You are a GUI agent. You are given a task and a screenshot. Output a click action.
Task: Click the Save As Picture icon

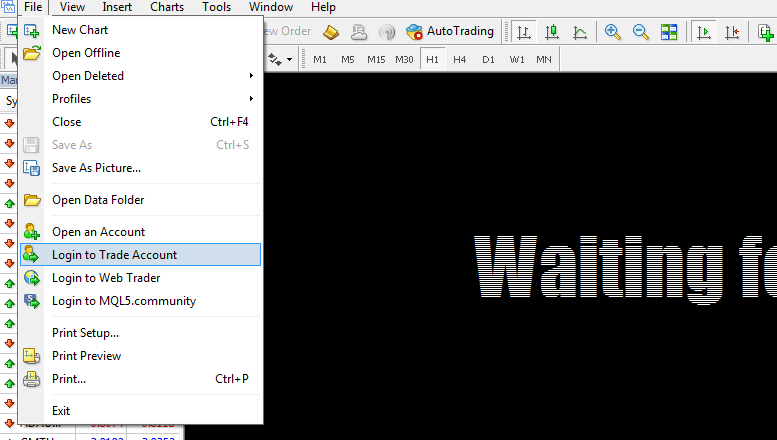tap(32, 168)
